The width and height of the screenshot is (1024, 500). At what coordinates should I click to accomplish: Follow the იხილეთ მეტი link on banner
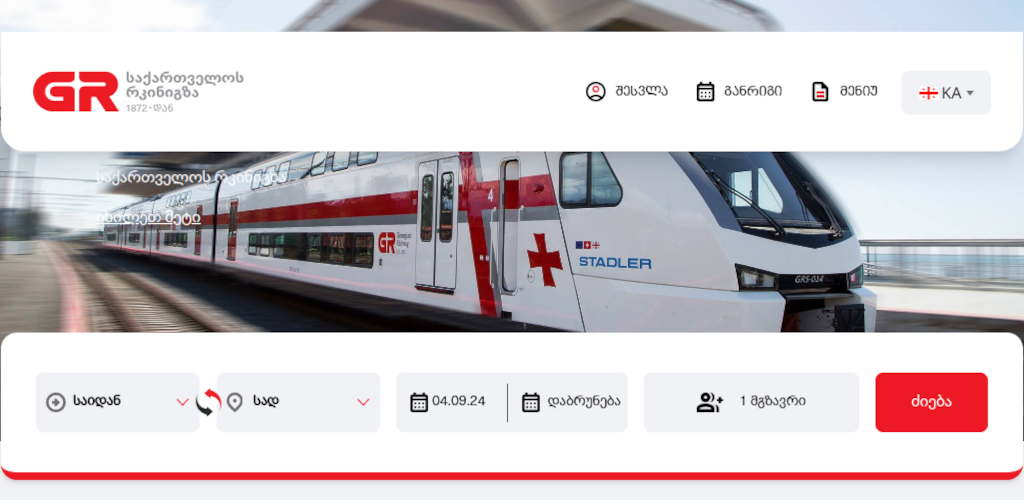[x=148, y=217]
